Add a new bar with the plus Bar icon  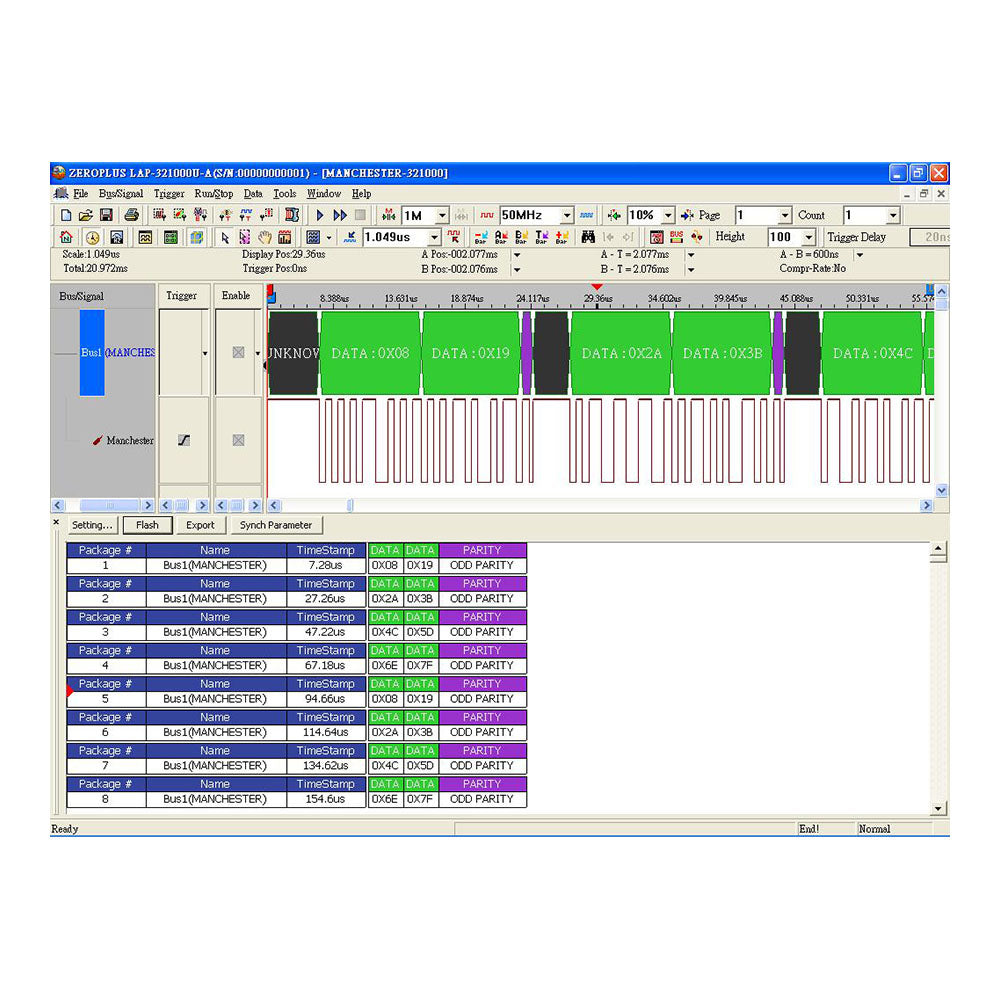coord(562,237)
